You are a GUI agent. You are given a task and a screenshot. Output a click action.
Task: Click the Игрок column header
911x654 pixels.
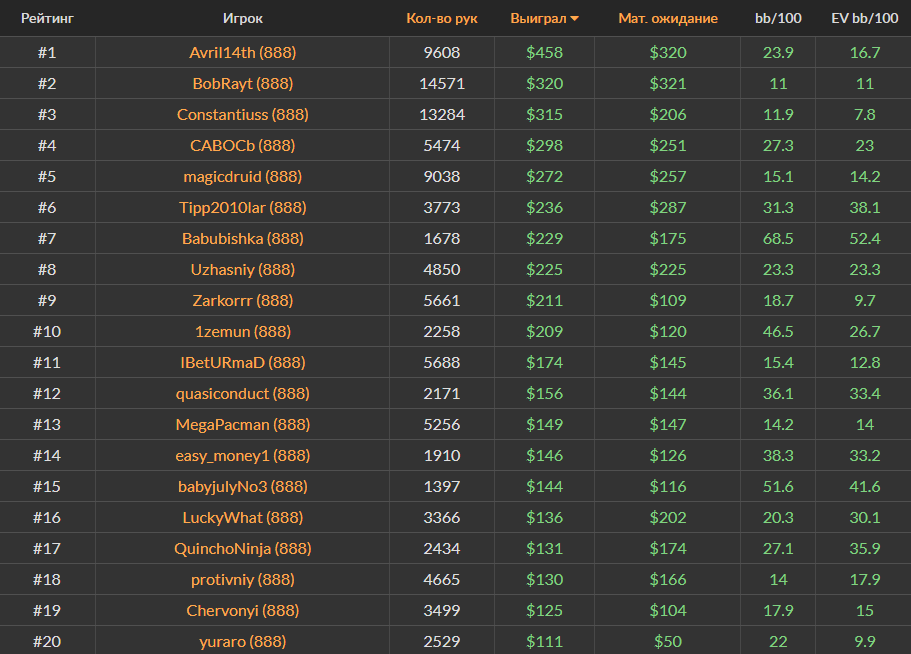[242, 18]
